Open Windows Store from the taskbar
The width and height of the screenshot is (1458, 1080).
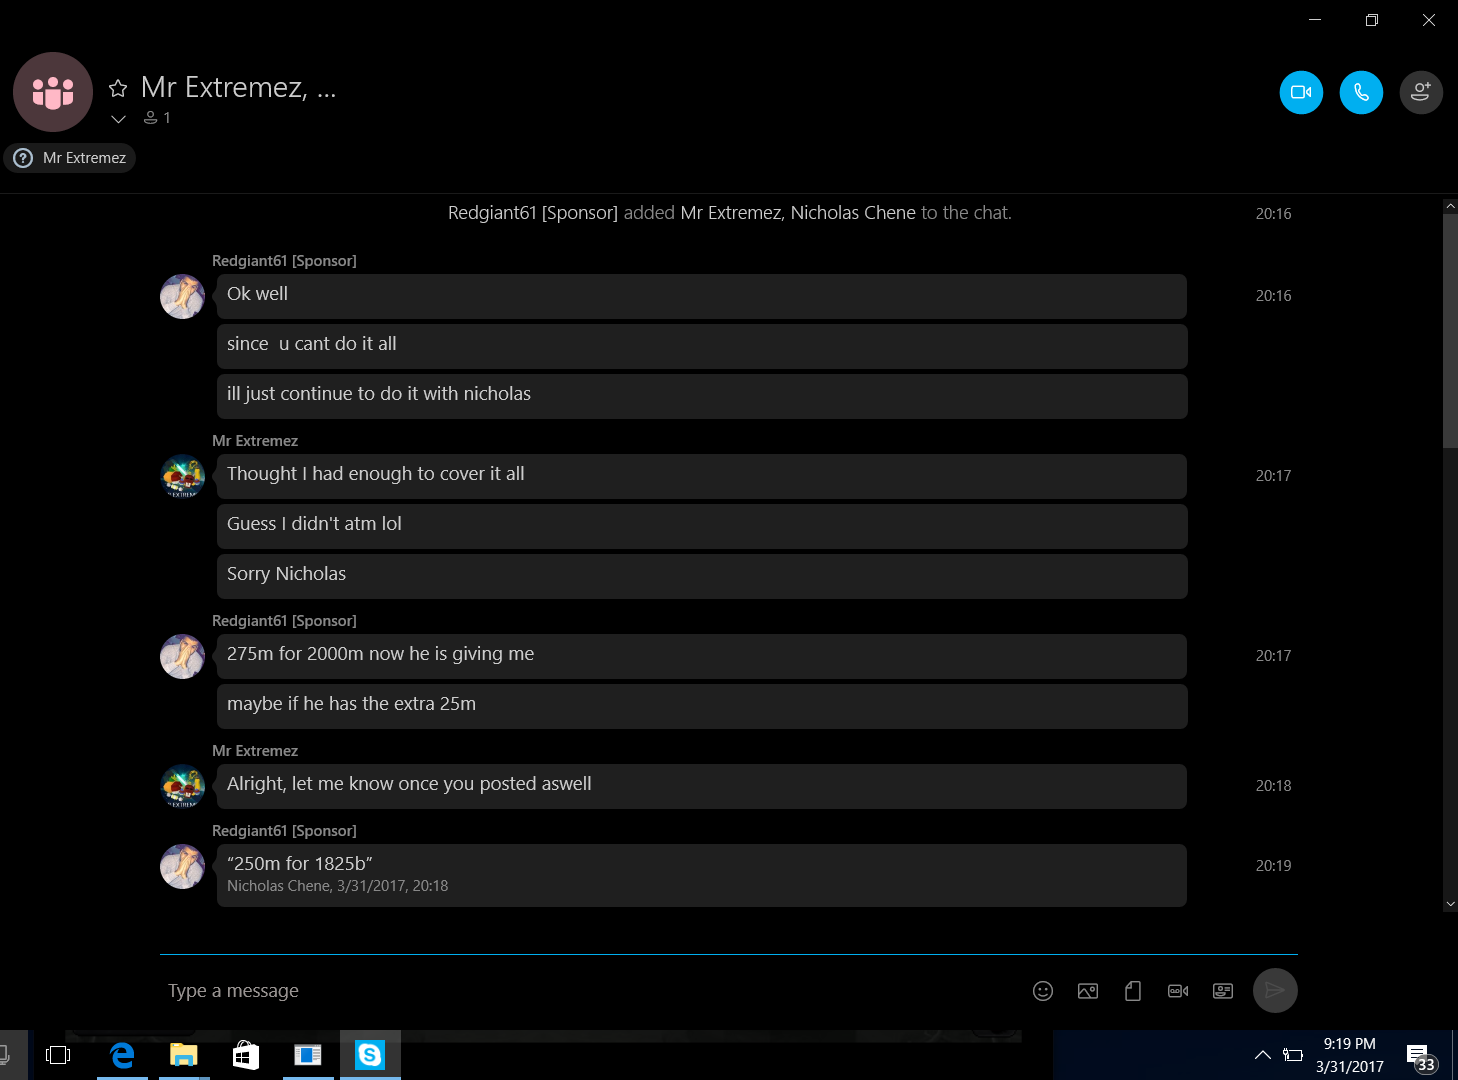coord(246,1055)
